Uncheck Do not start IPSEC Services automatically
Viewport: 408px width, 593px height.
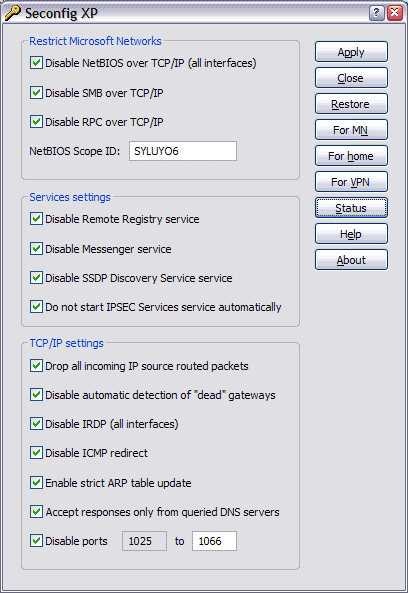pos(36,307)
